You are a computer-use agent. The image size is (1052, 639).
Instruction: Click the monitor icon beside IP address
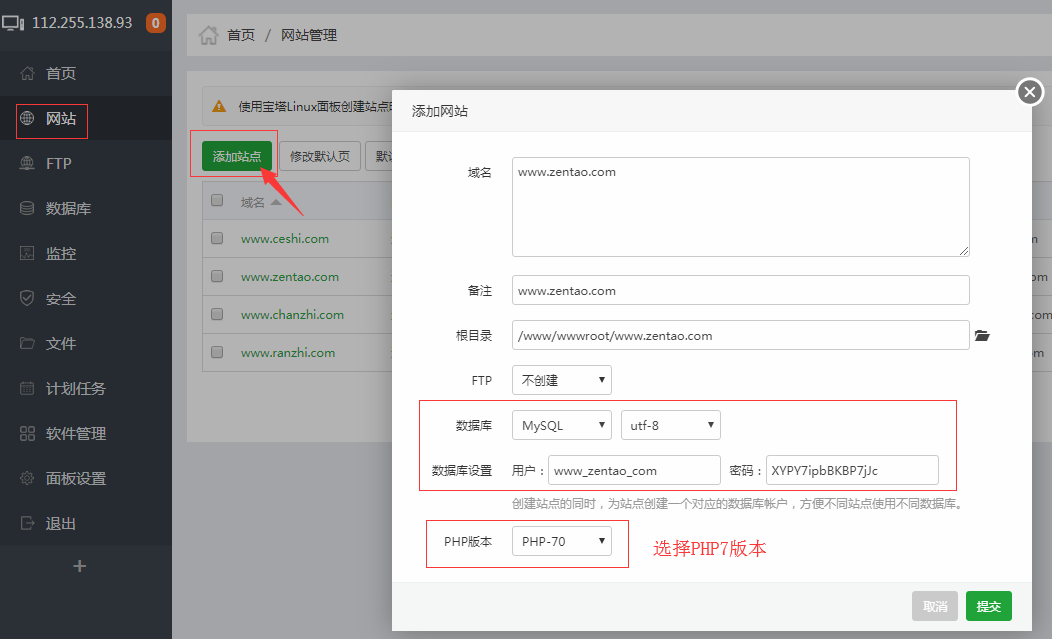click(15, 23)
